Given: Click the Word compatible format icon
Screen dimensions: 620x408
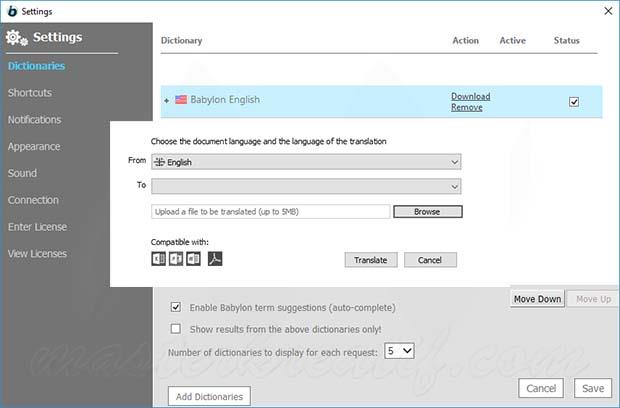Looking at the screenshot, I should point(193,259).
